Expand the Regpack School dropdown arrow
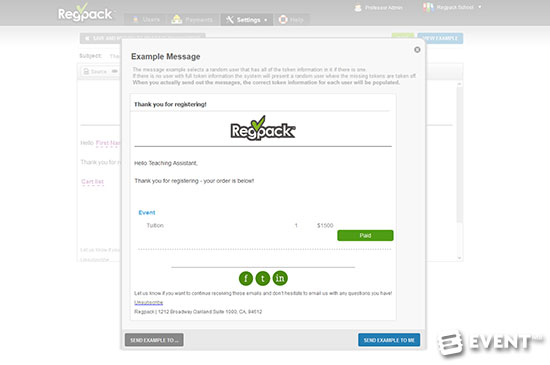The image size is (550, 365). (480, 7)
